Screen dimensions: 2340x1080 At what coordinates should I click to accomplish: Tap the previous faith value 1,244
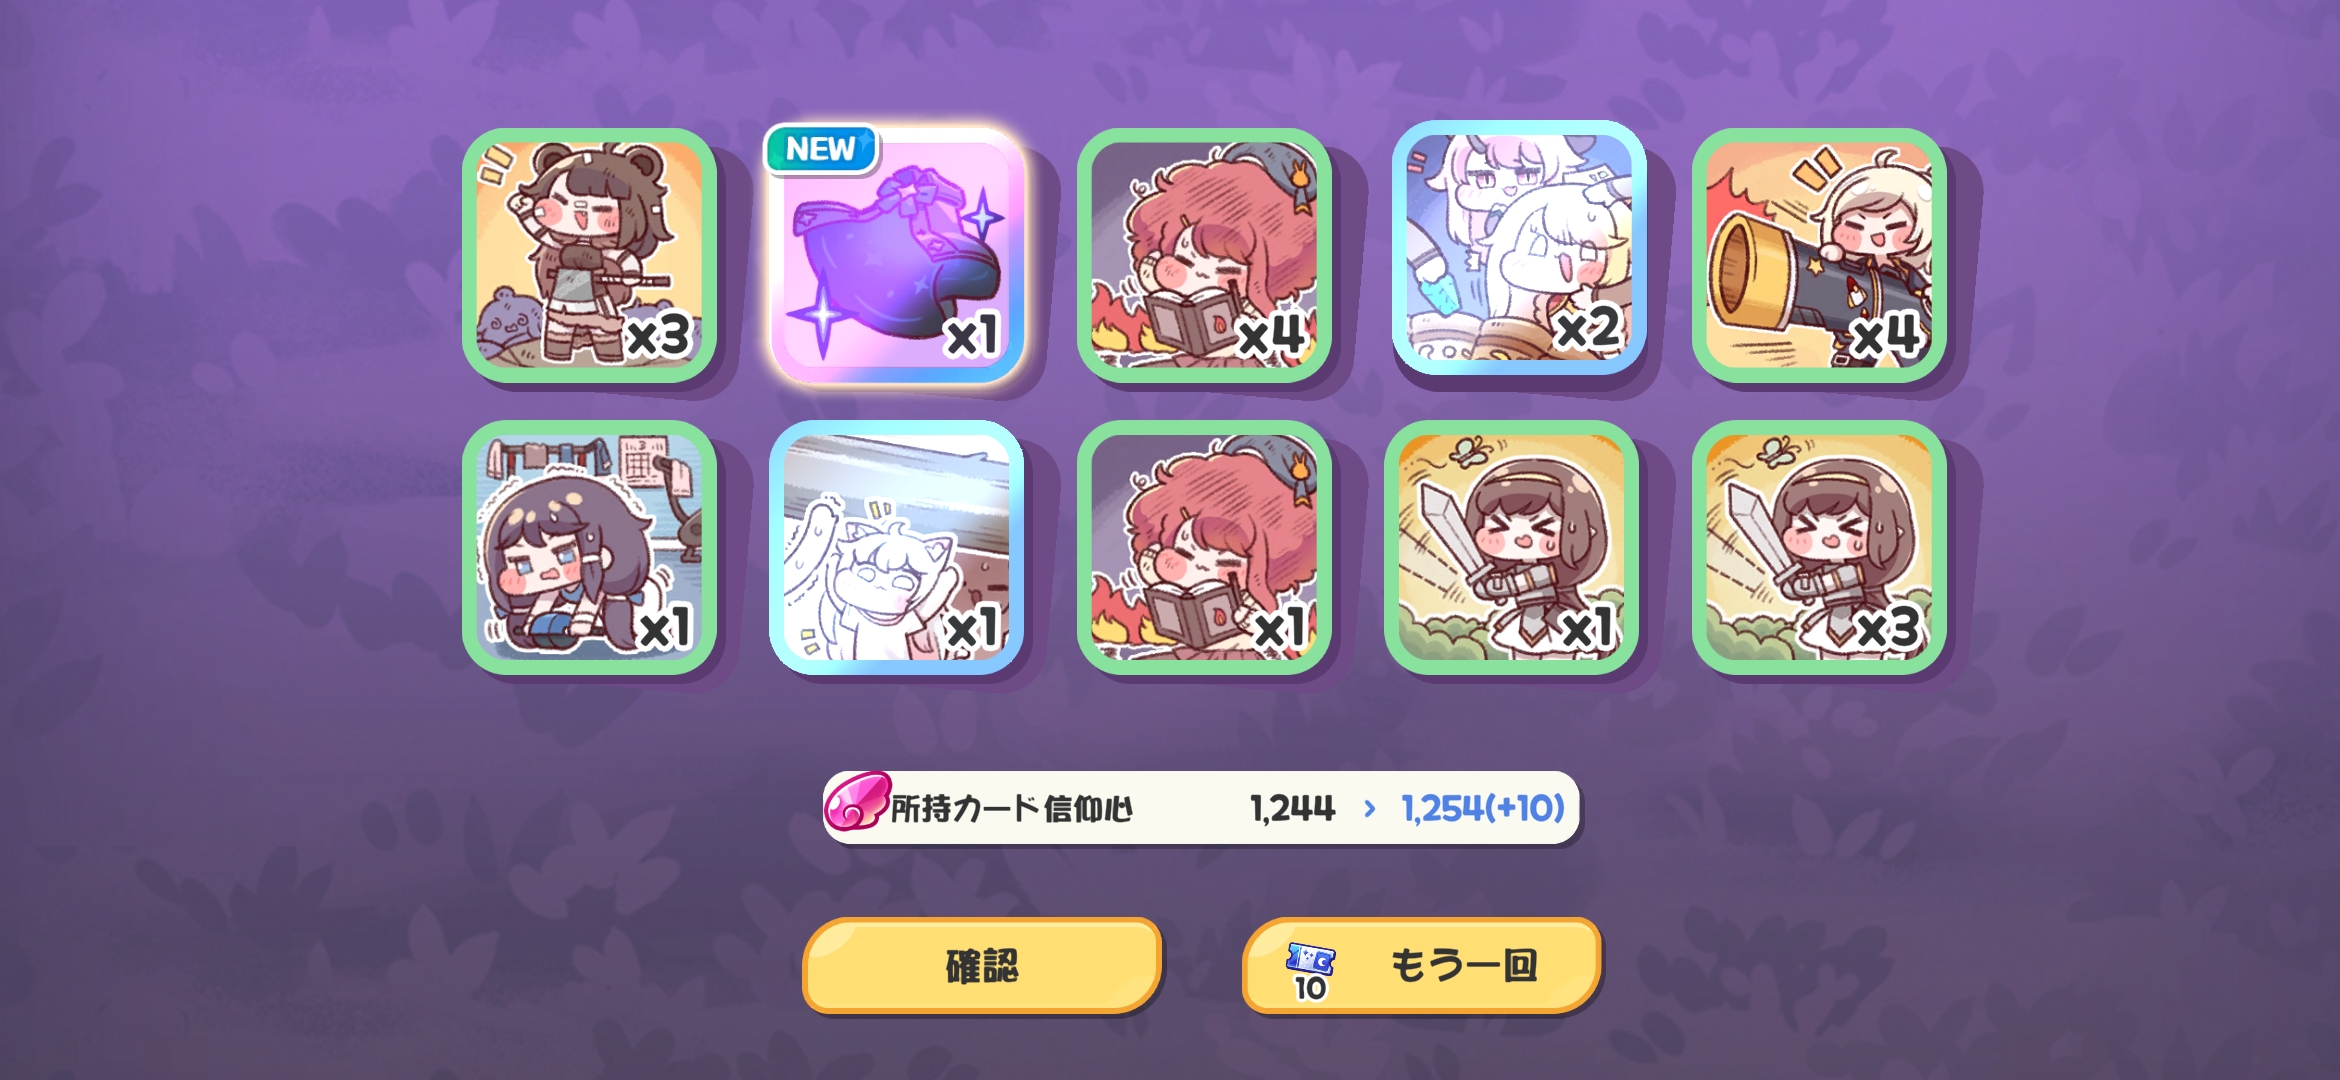click(1292, 808)
